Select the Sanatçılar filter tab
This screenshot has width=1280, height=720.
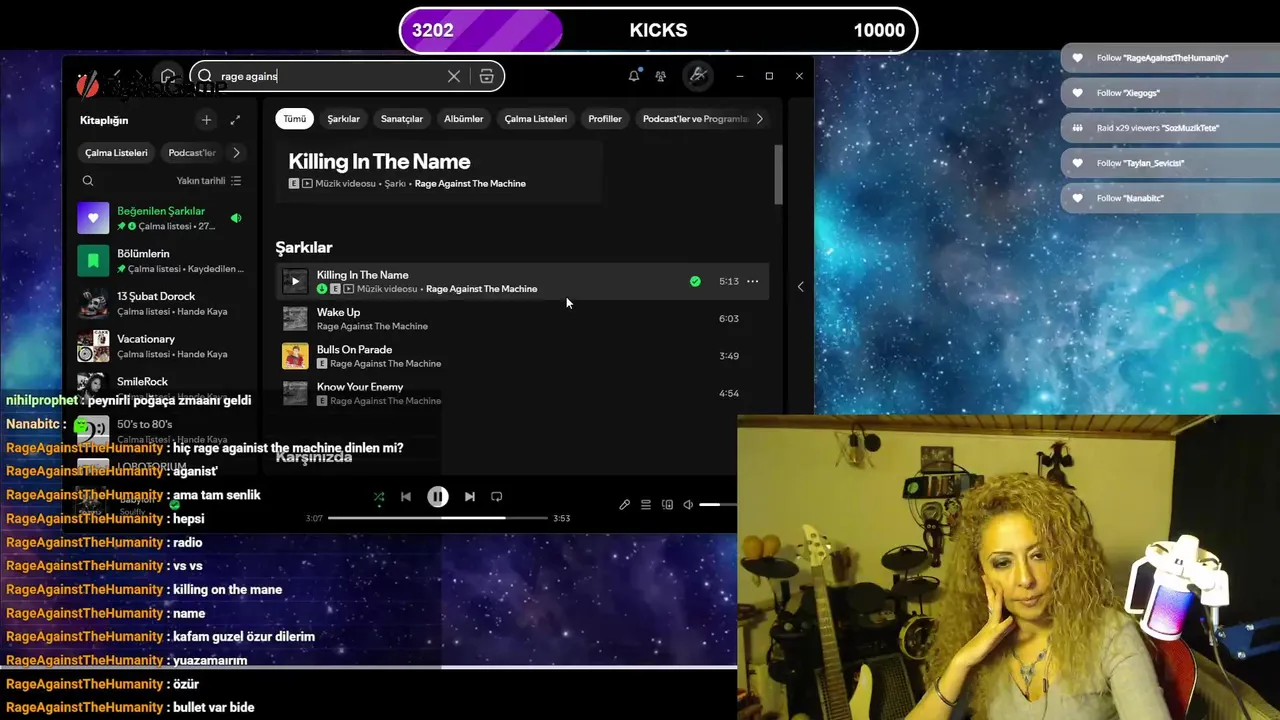[x=402, y=119]
